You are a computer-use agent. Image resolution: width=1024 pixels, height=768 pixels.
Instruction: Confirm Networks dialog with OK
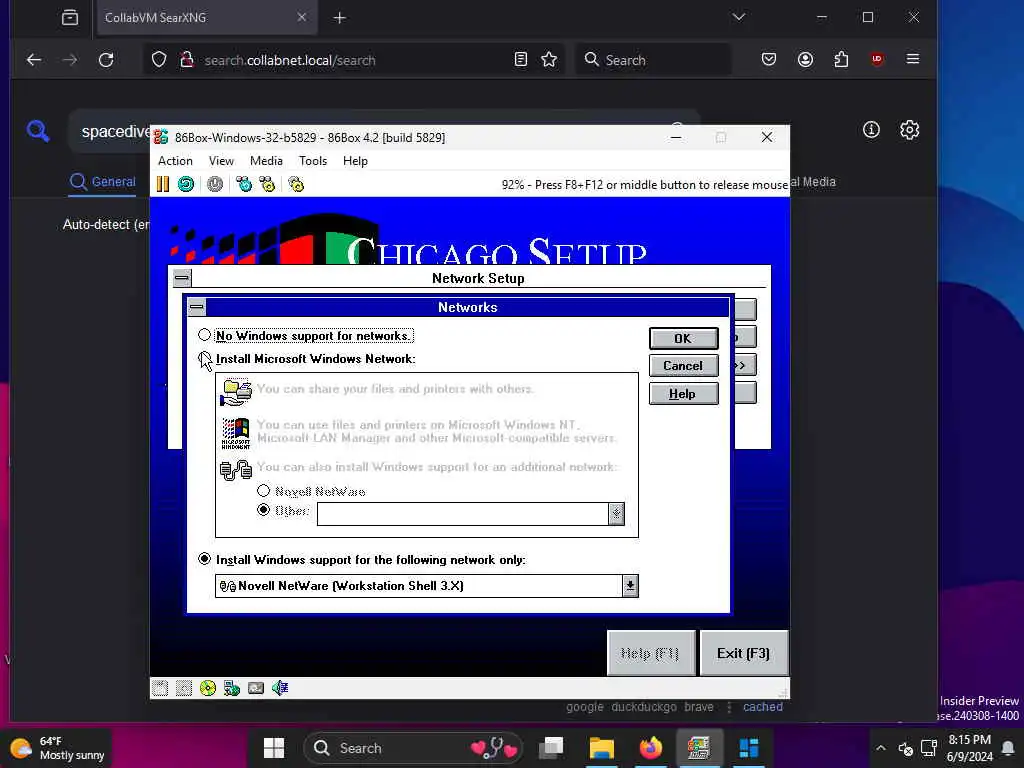(683, 338)
